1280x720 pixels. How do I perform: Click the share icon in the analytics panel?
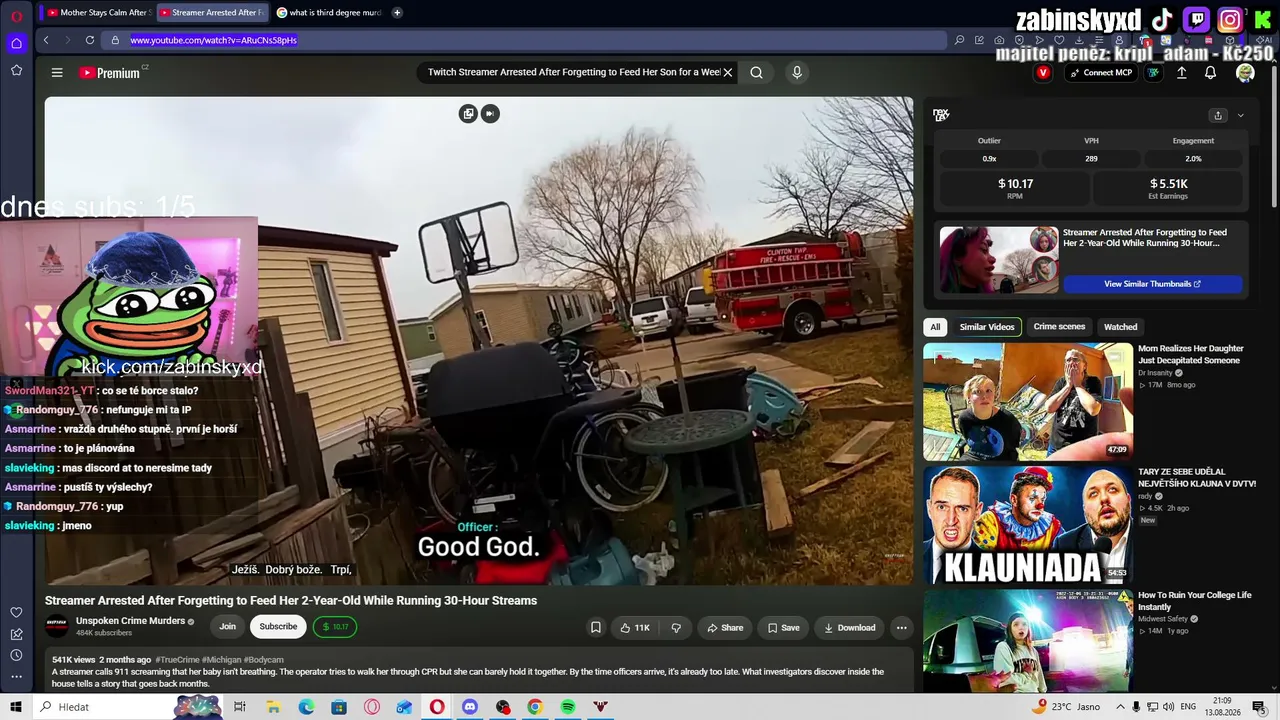click(1218, 115)
